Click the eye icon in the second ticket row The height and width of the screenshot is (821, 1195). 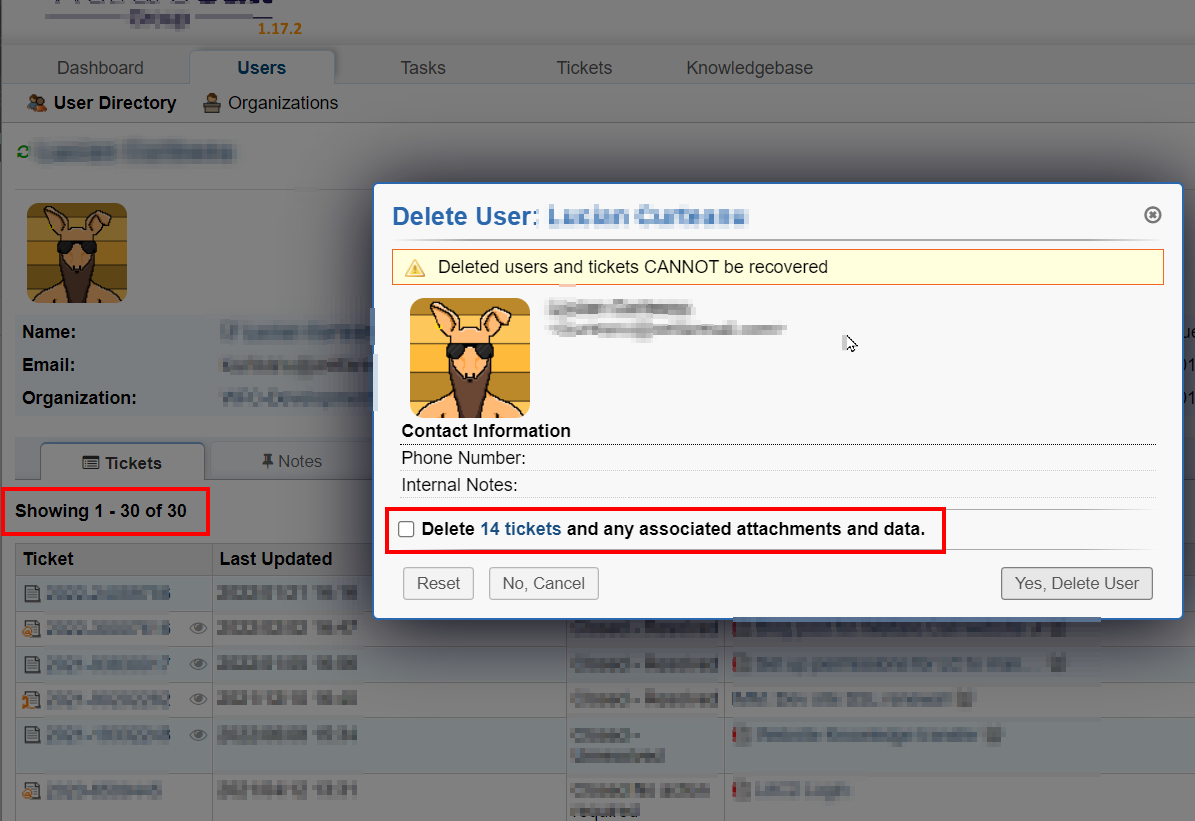[x=198, y=629]
